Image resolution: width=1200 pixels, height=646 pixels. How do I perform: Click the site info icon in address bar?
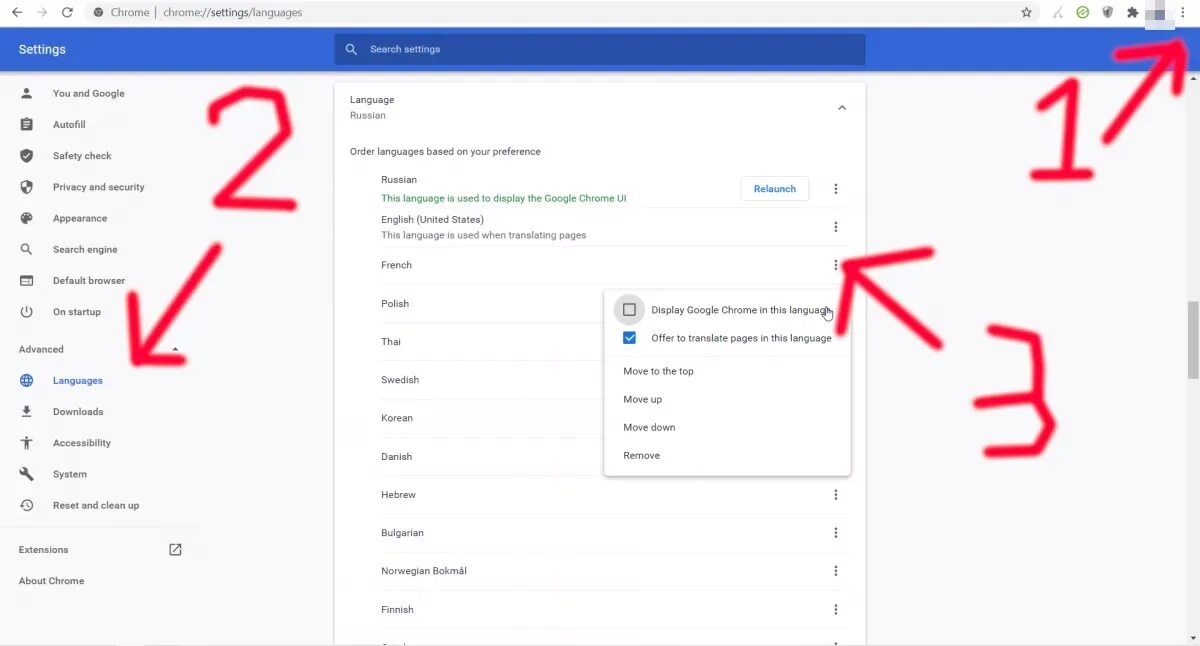pyautogui.click(x=98, y=13)
